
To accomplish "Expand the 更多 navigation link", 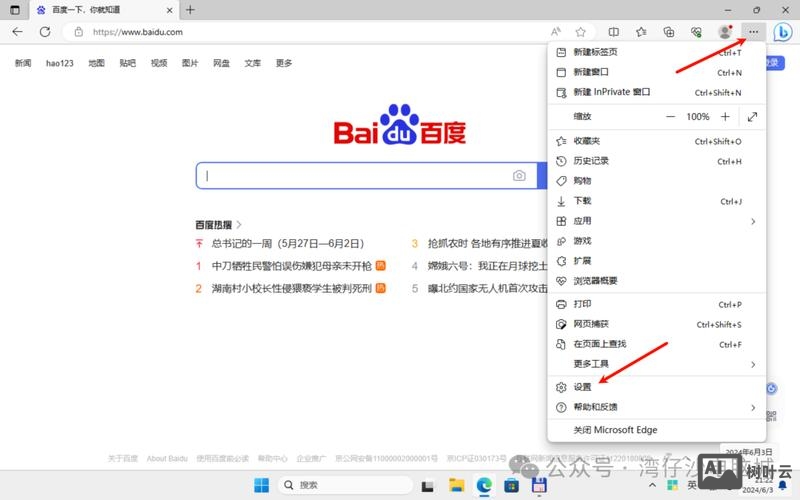I will click(x=284, y=63).
